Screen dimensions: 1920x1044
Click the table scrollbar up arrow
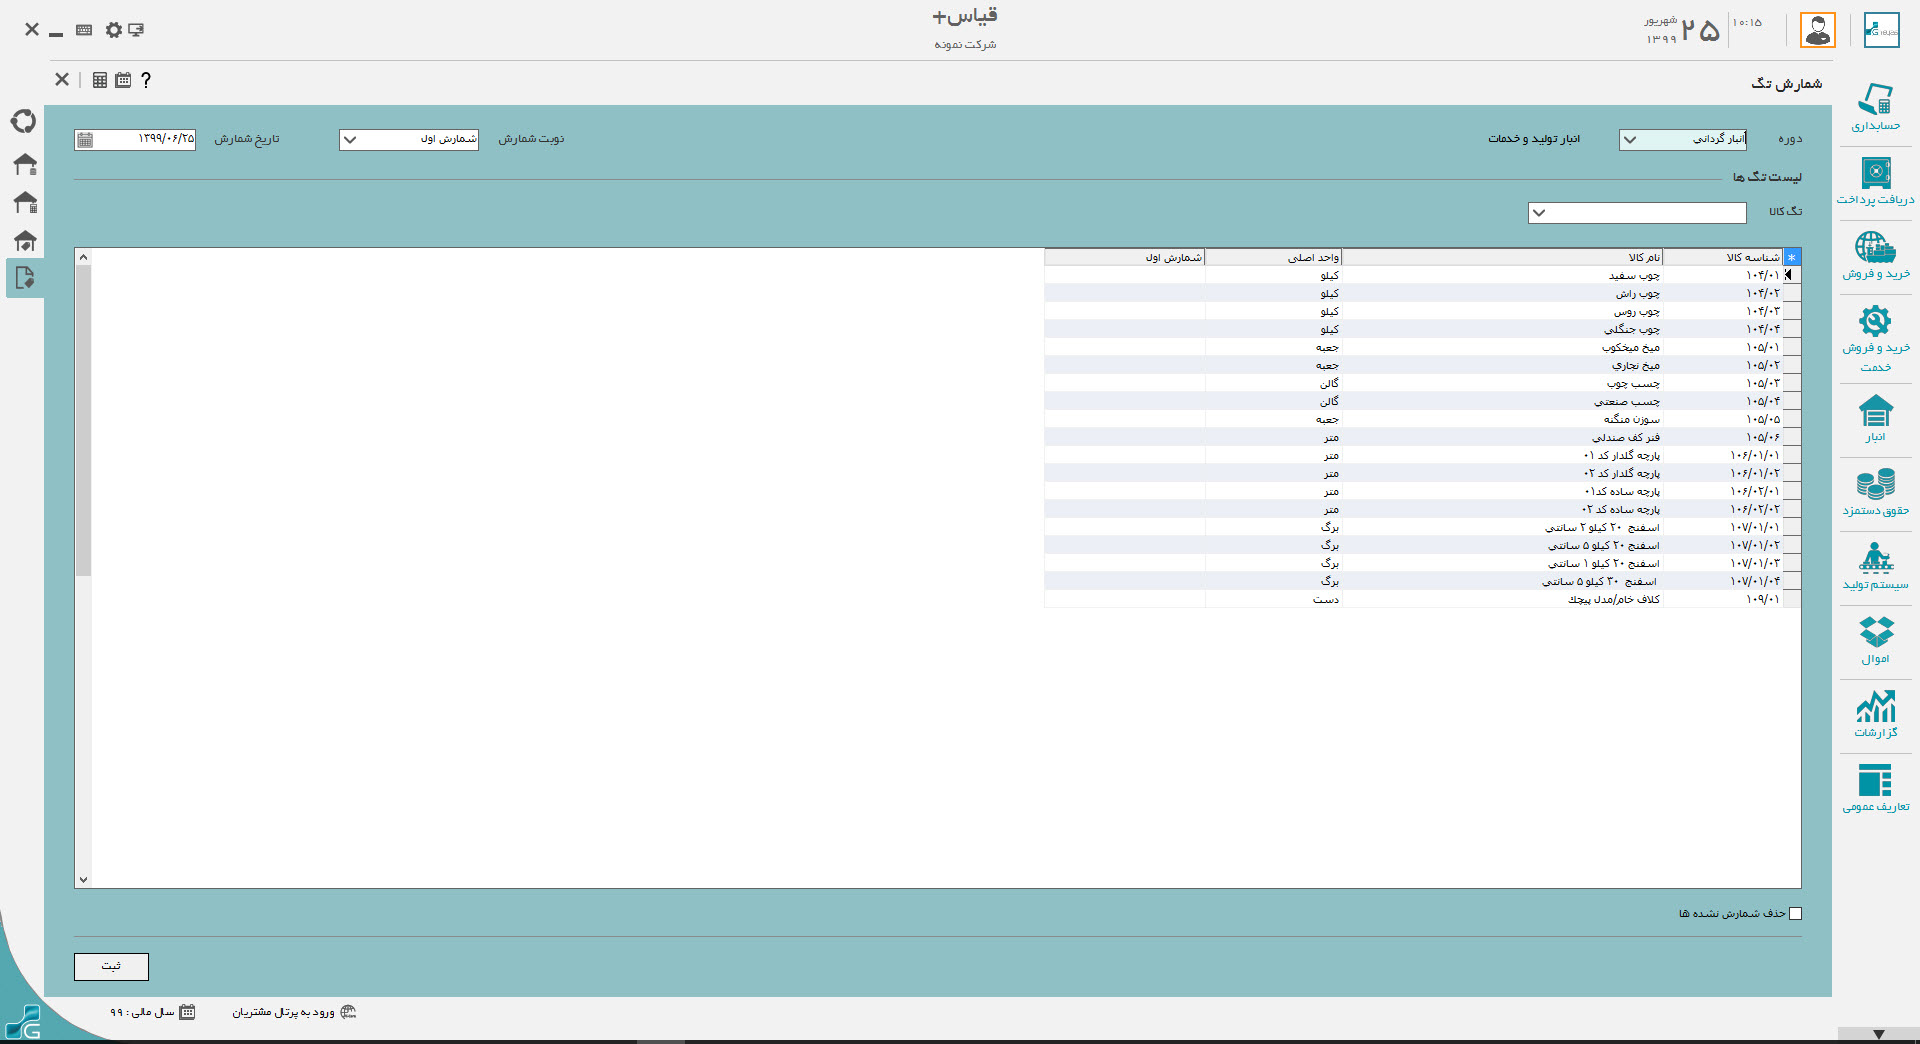point(83,257)
